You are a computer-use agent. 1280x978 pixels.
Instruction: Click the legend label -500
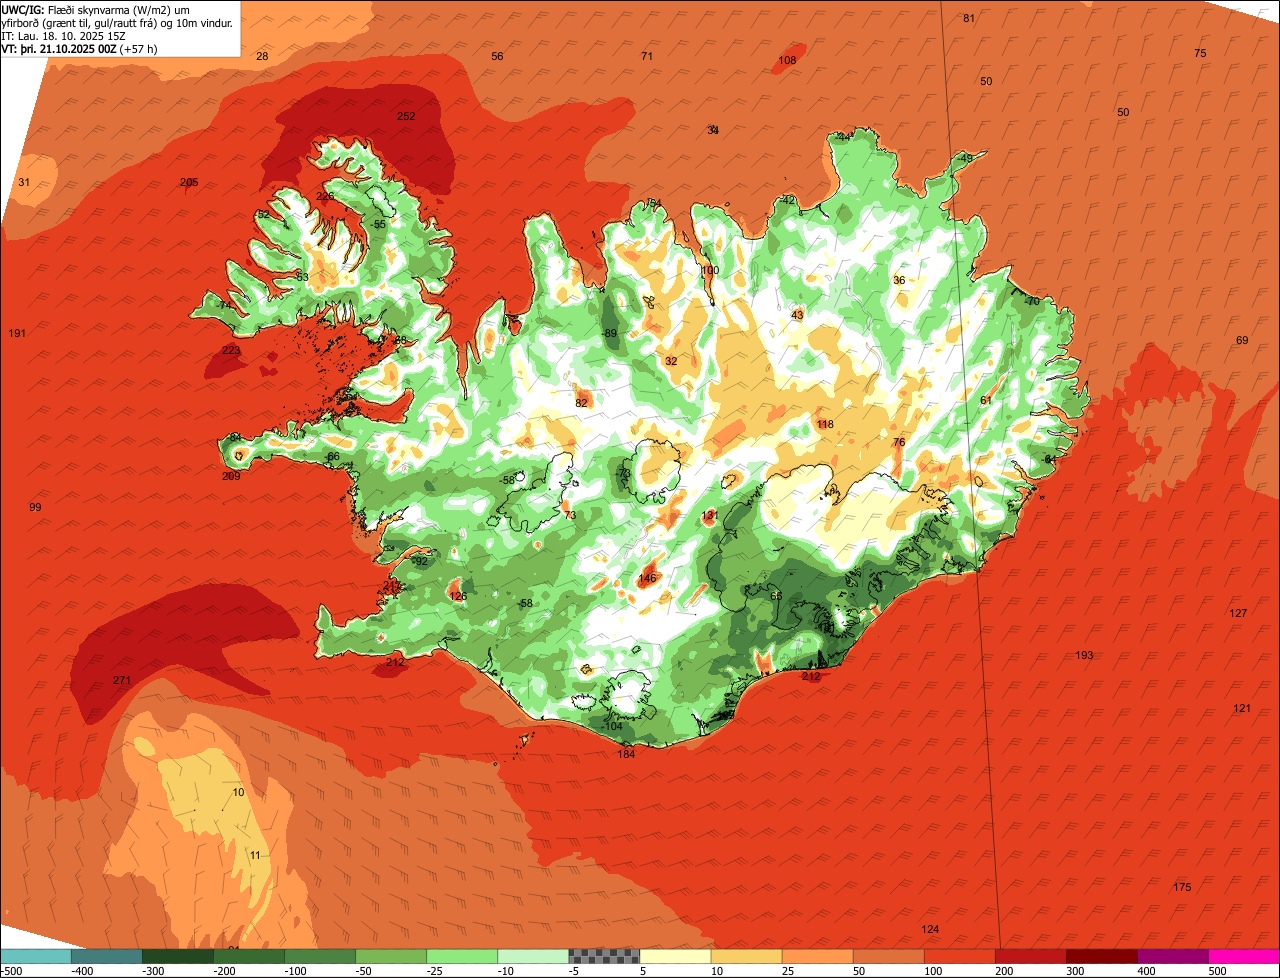12,971
